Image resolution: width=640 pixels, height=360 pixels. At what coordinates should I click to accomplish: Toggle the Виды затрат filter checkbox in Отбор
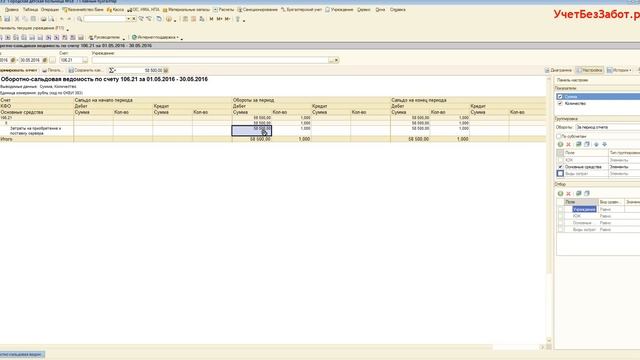tap(561, 230)
